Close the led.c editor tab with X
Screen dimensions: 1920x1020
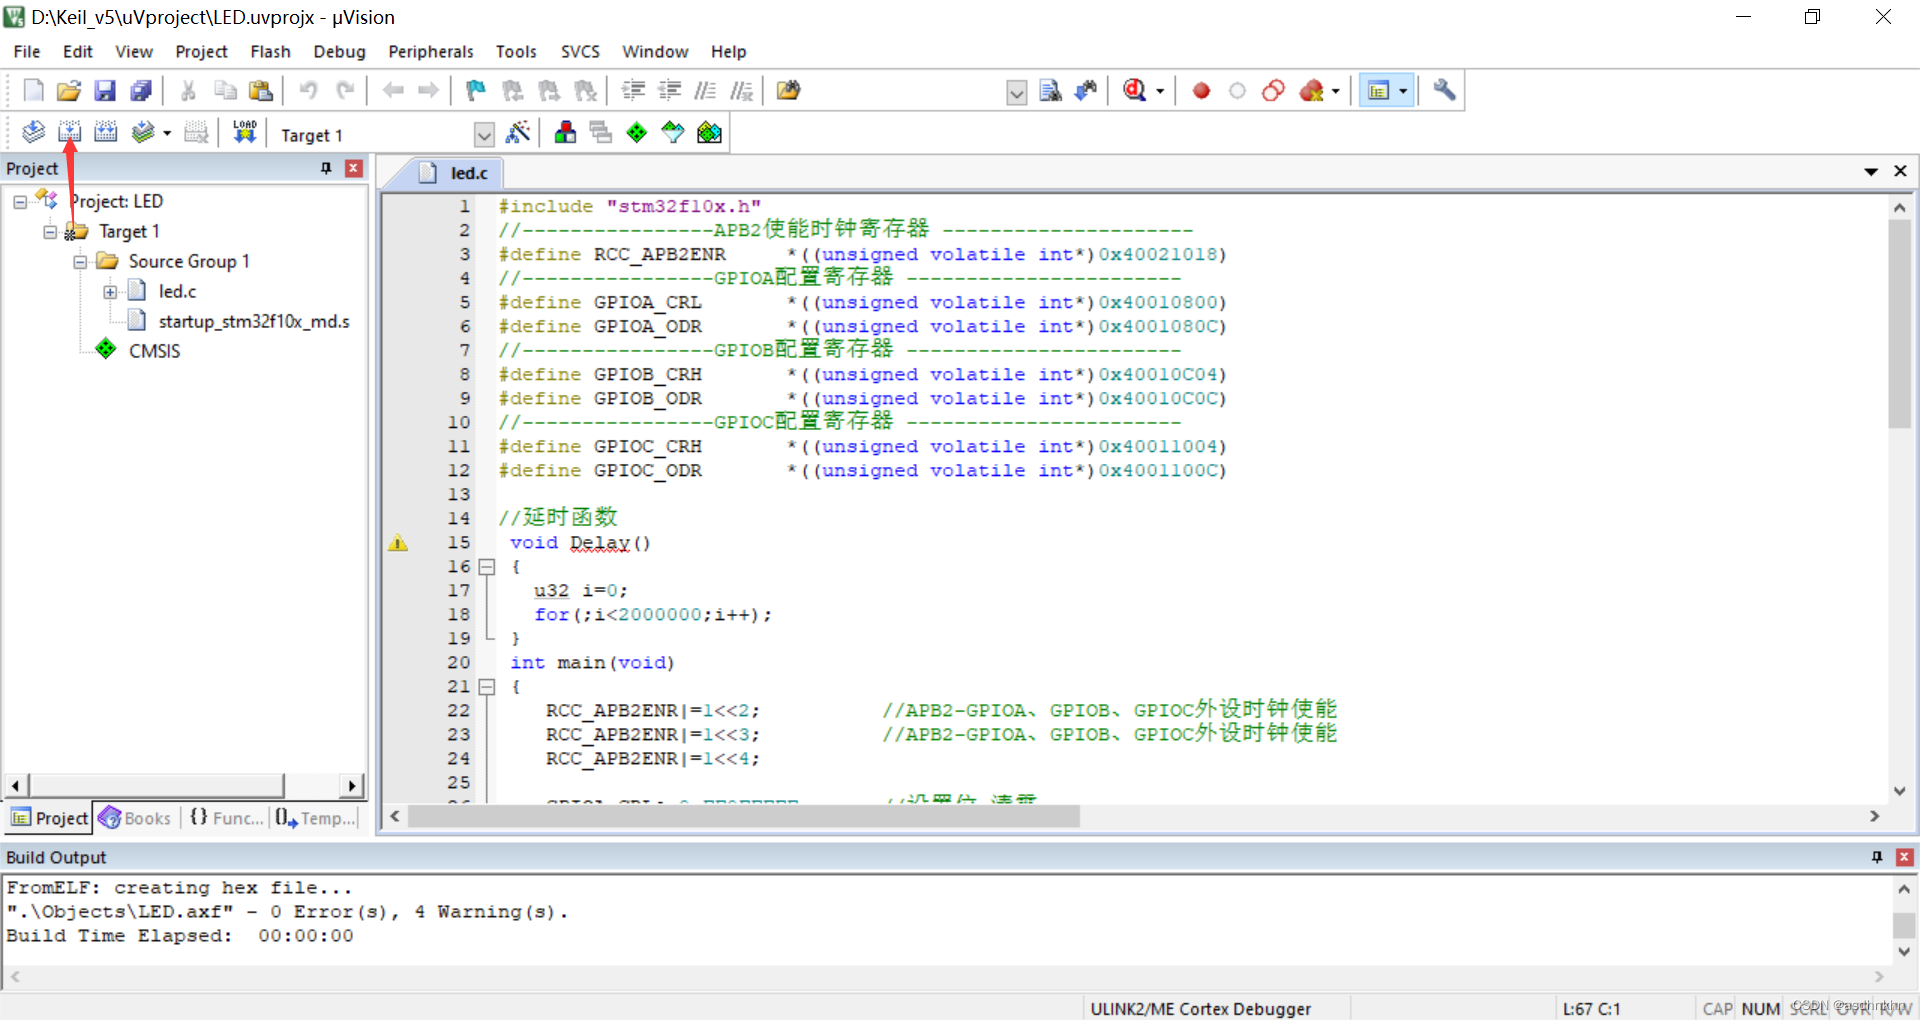click(1900, 171)
